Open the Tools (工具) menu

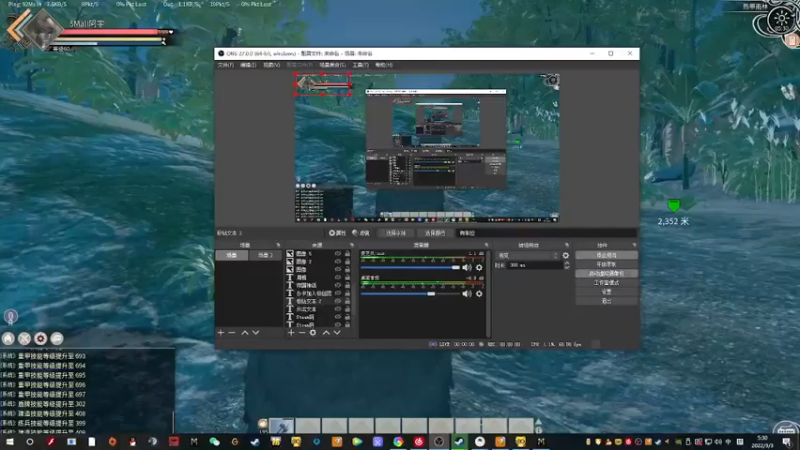click(x=360, y=65)
